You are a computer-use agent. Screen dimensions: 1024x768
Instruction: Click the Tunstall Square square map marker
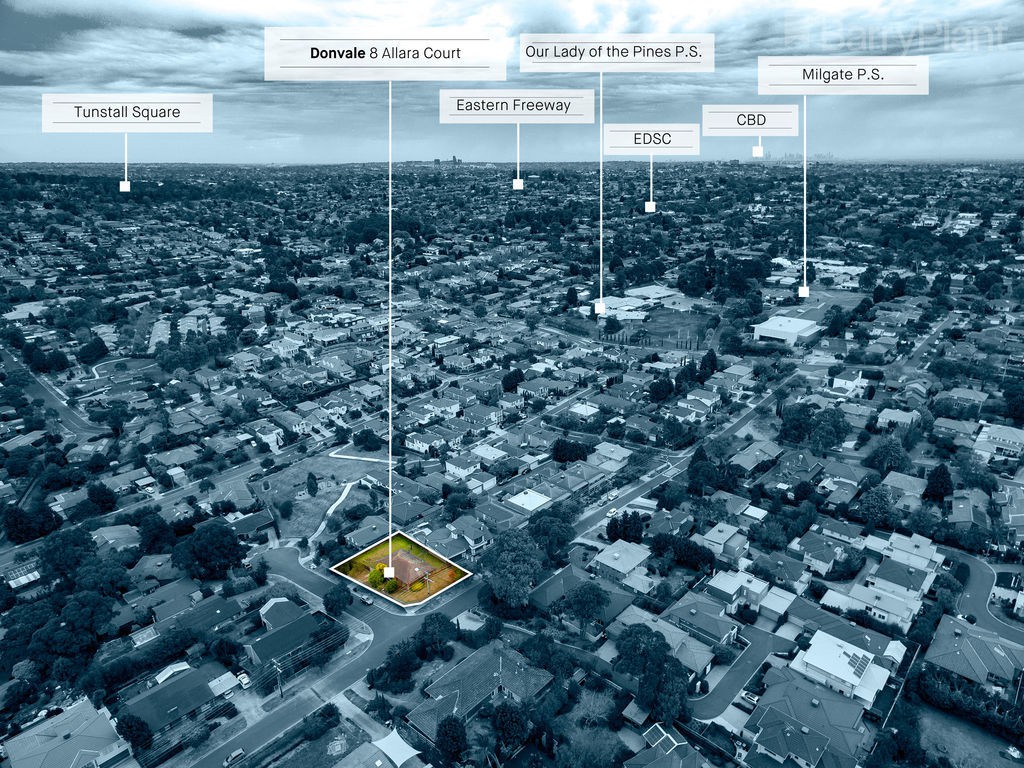(125, 186)
